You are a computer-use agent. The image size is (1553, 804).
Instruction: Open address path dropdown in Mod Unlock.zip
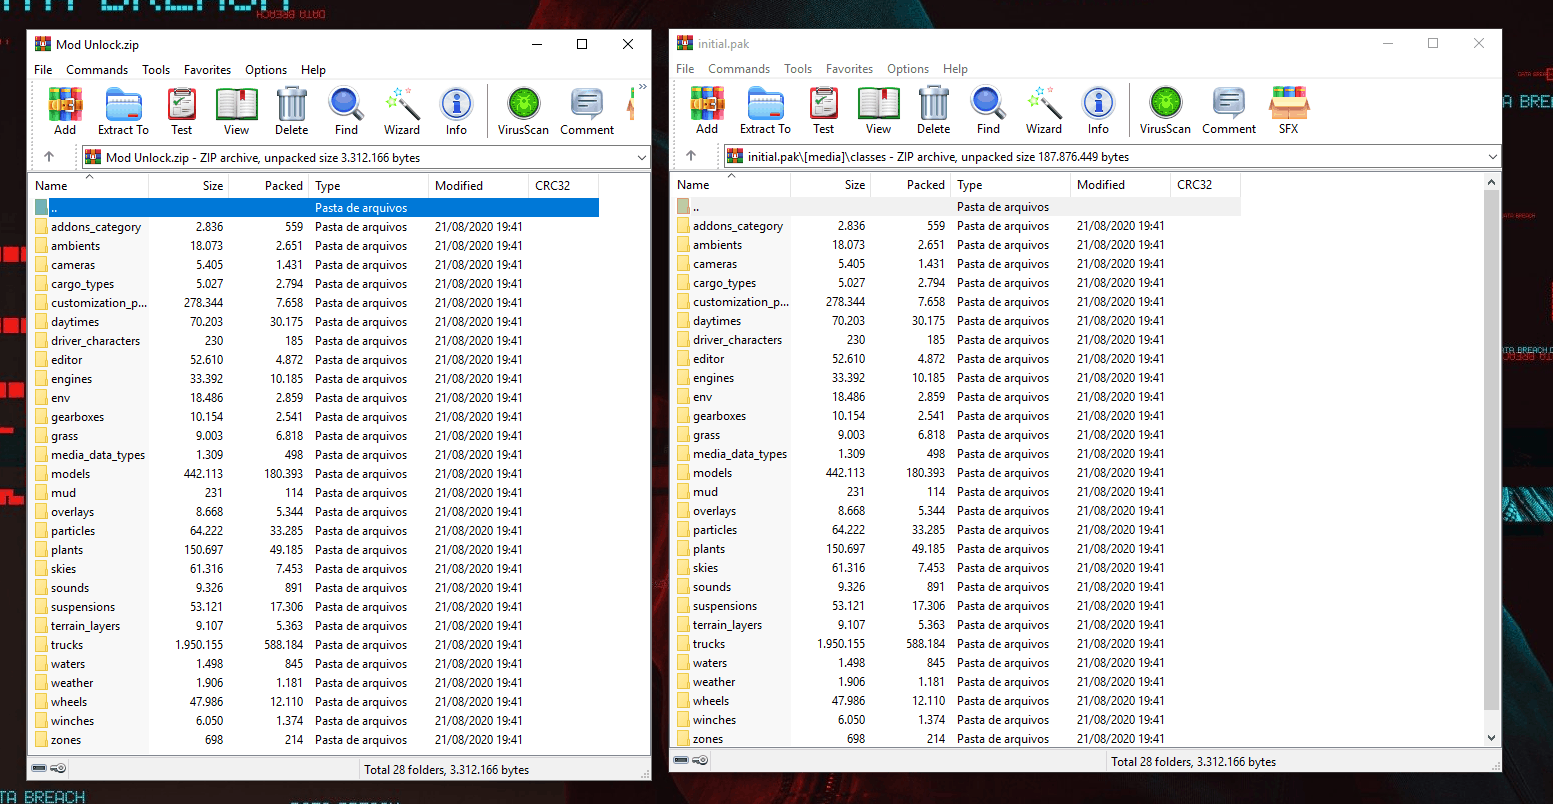(x=641, y=158)
